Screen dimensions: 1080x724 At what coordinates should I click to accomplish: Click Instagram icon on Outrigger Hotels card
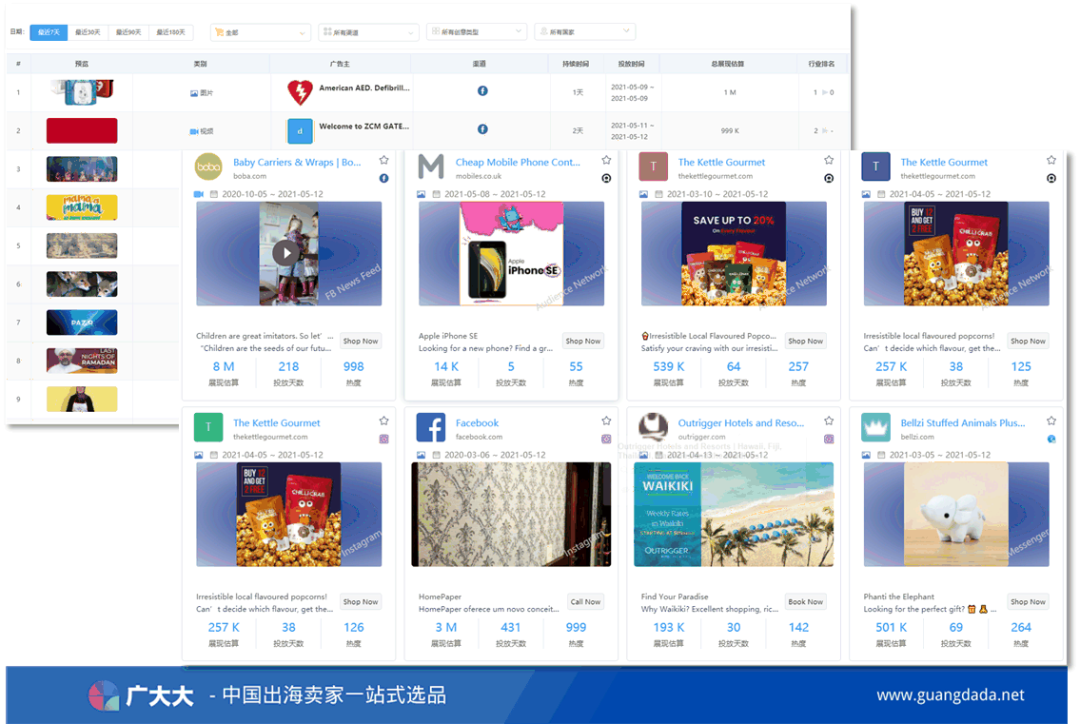click(829, 439)
